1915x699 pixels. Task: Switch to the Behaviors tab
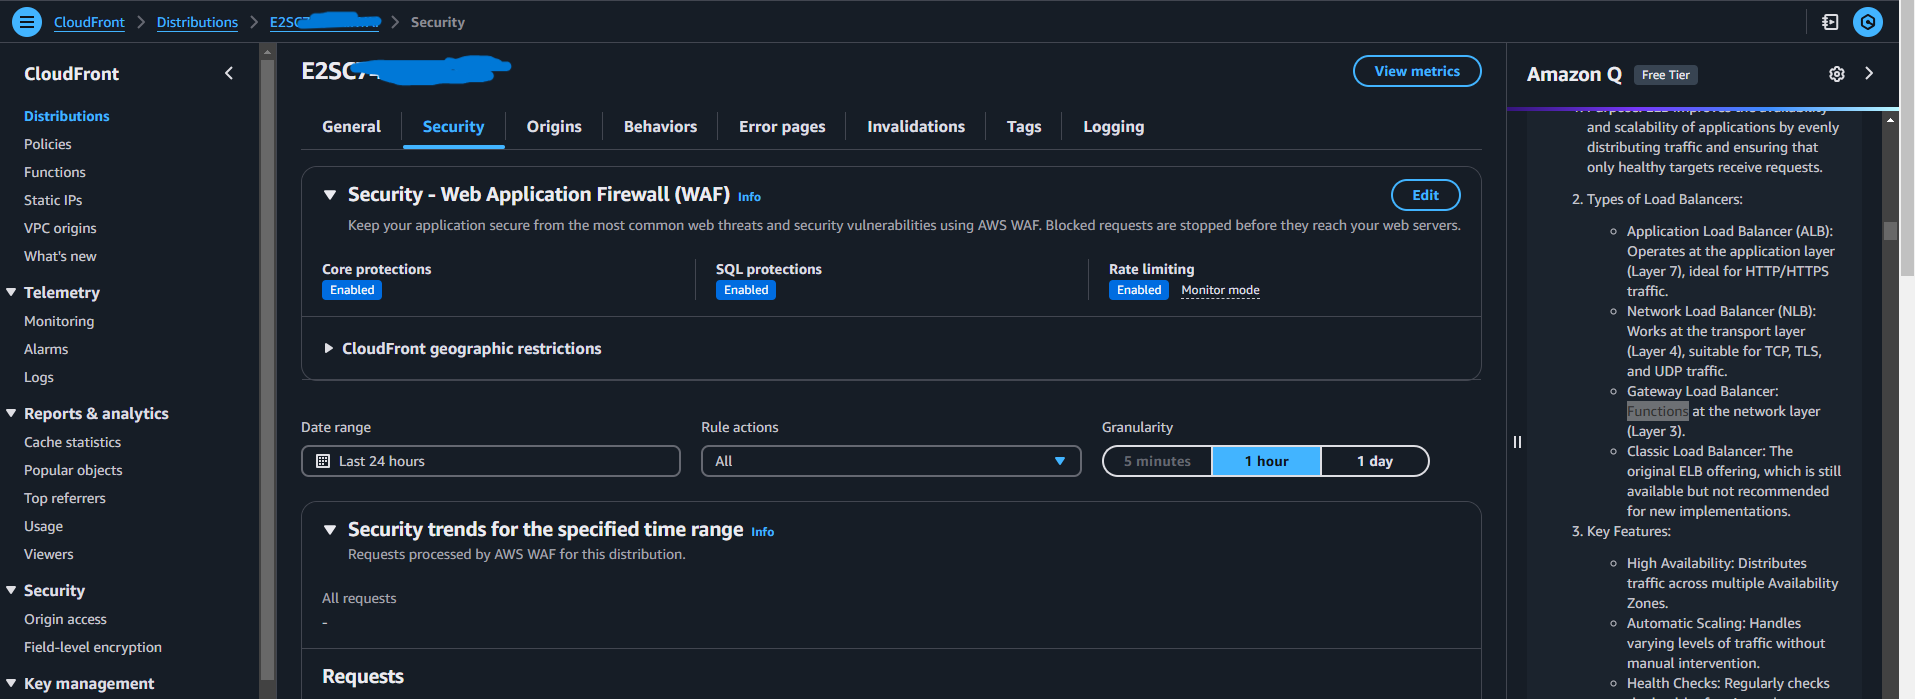[x=660, y=127]
